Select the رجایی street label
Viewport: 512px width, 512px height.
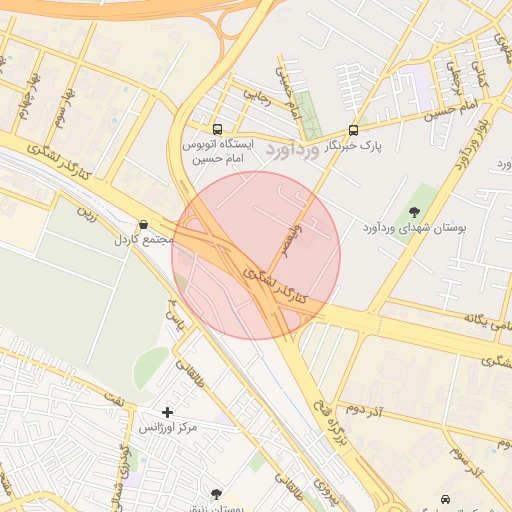pos(257,97)
